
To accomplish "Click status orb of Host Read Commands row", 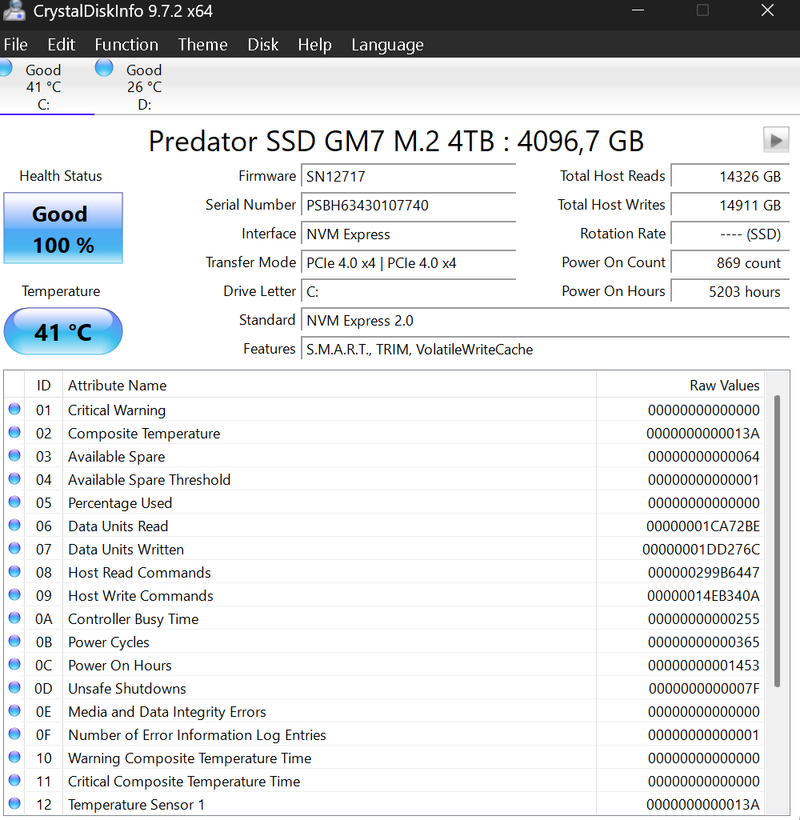I will pyautogui.click(x=15, y=572).
